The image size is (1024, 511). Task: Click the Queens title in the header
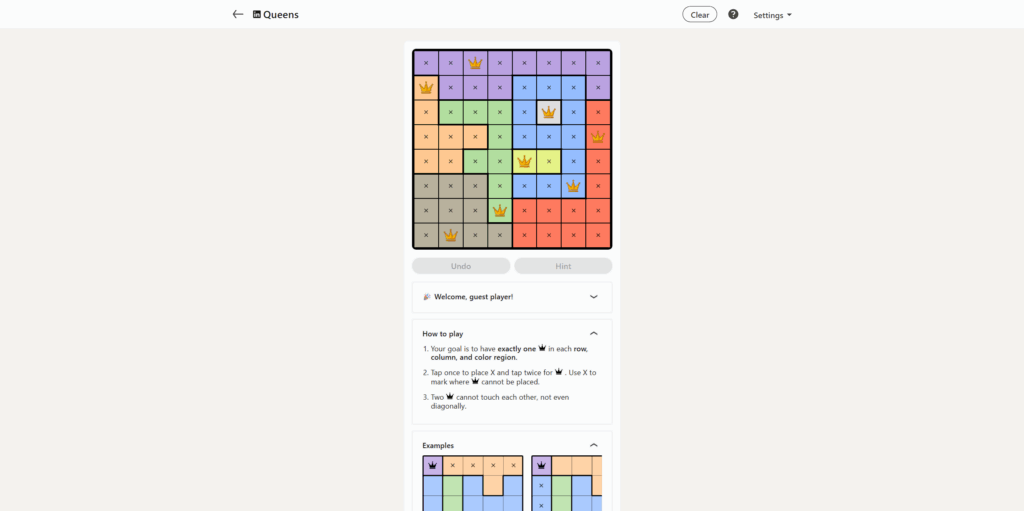click(281, 15)
